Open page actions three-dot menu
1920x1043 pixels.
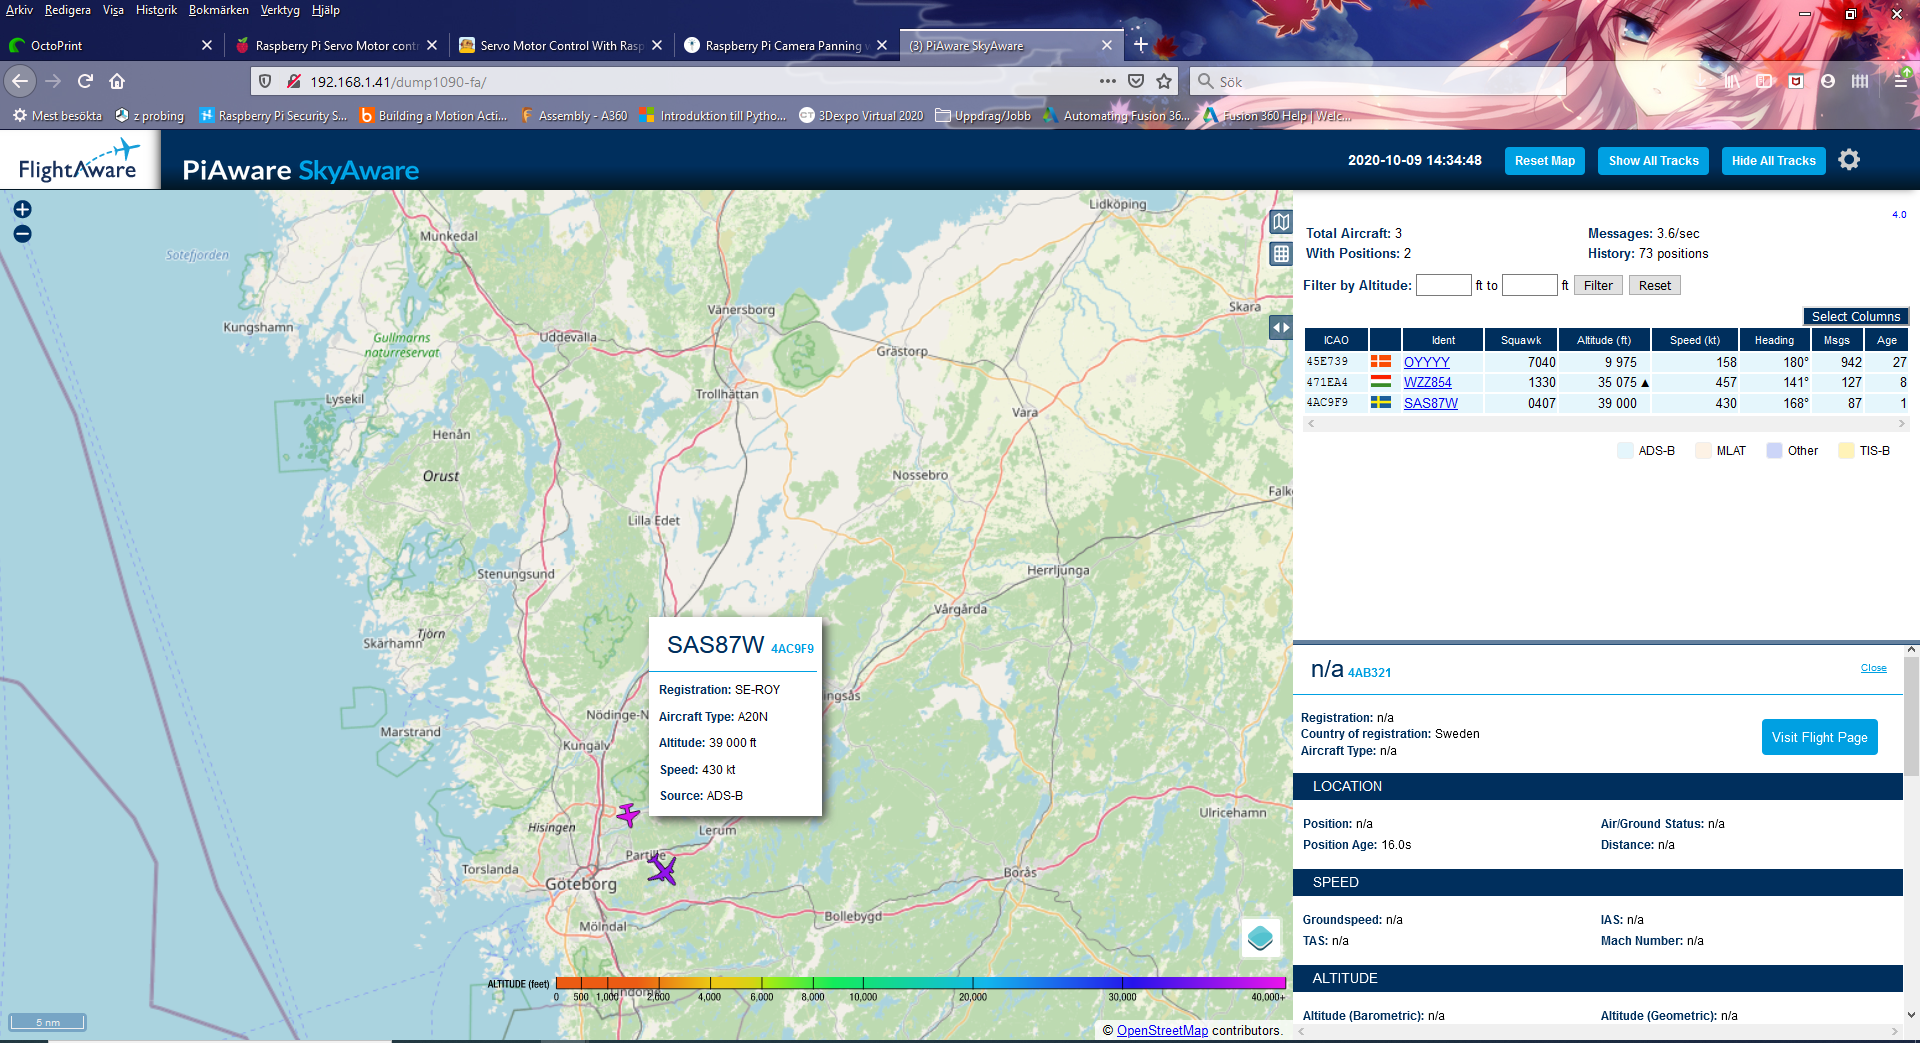click(1107, 81)
